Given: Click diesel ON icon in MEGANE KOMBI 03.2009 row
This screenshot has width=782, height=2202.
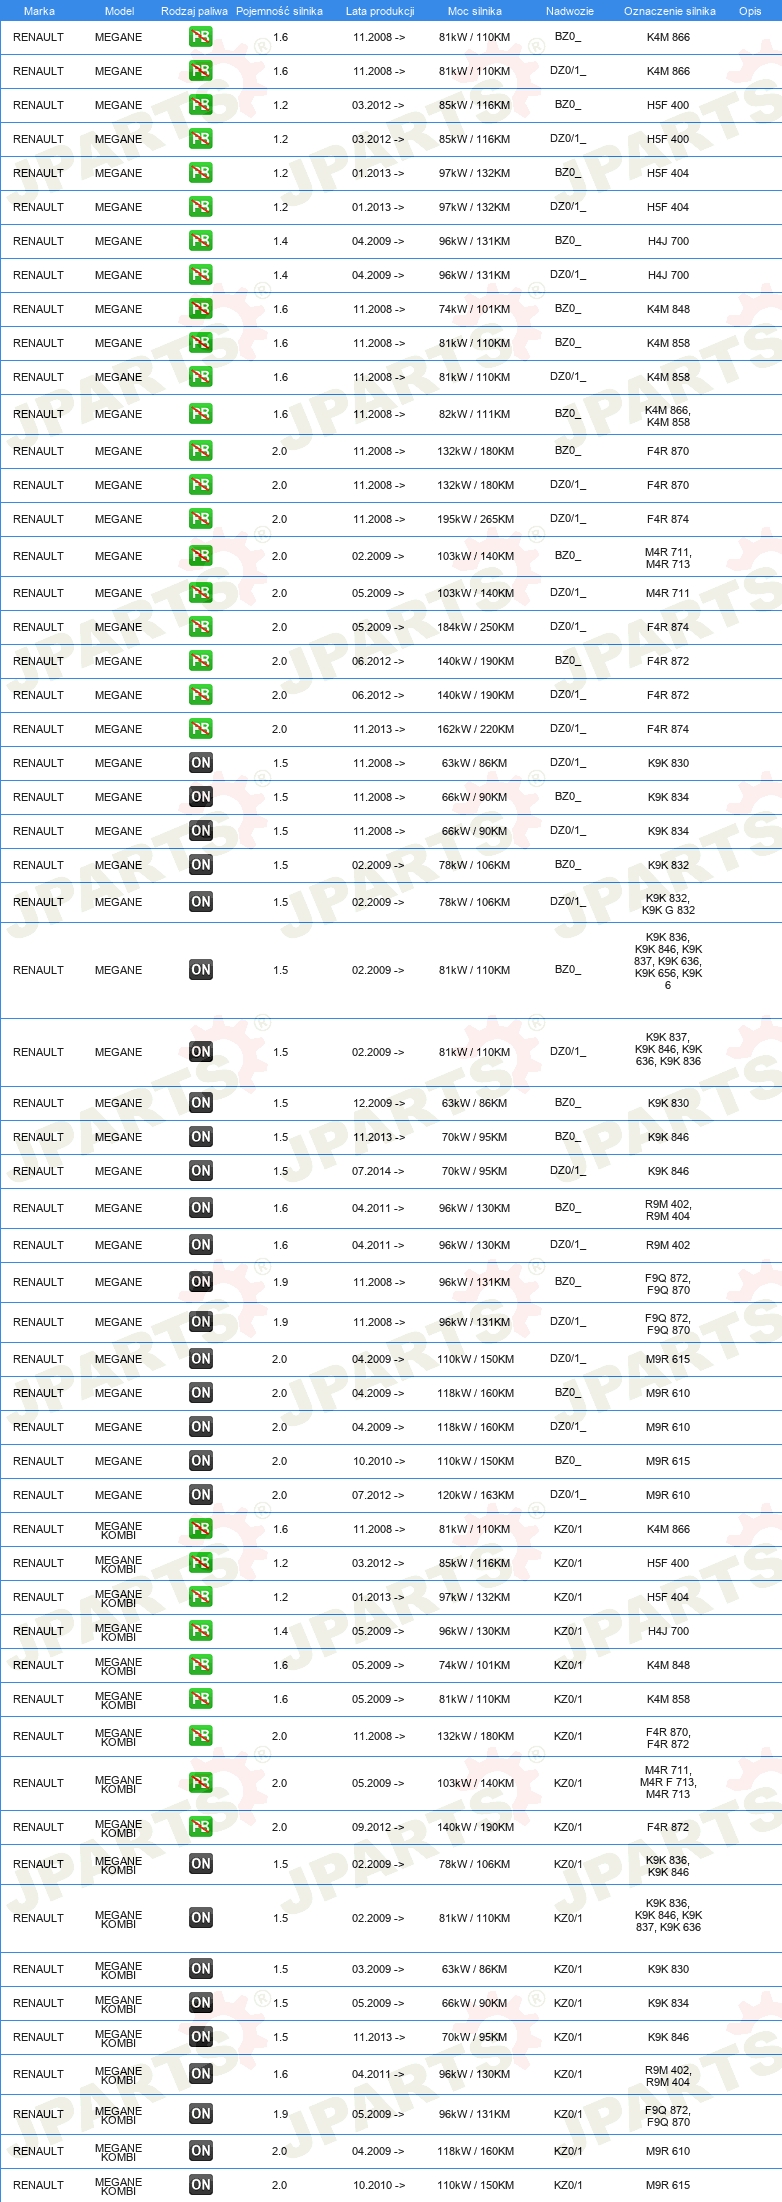Looking at the screenshot, I should 200,1969.
